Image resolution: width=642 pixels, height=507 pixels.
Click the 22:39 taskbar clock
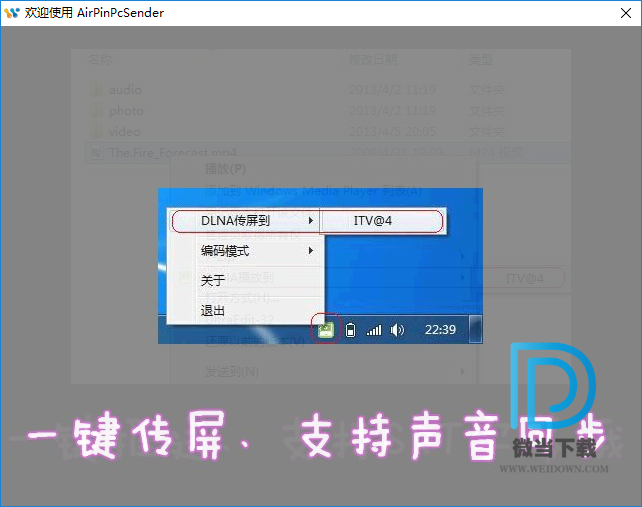coord(440,330)
